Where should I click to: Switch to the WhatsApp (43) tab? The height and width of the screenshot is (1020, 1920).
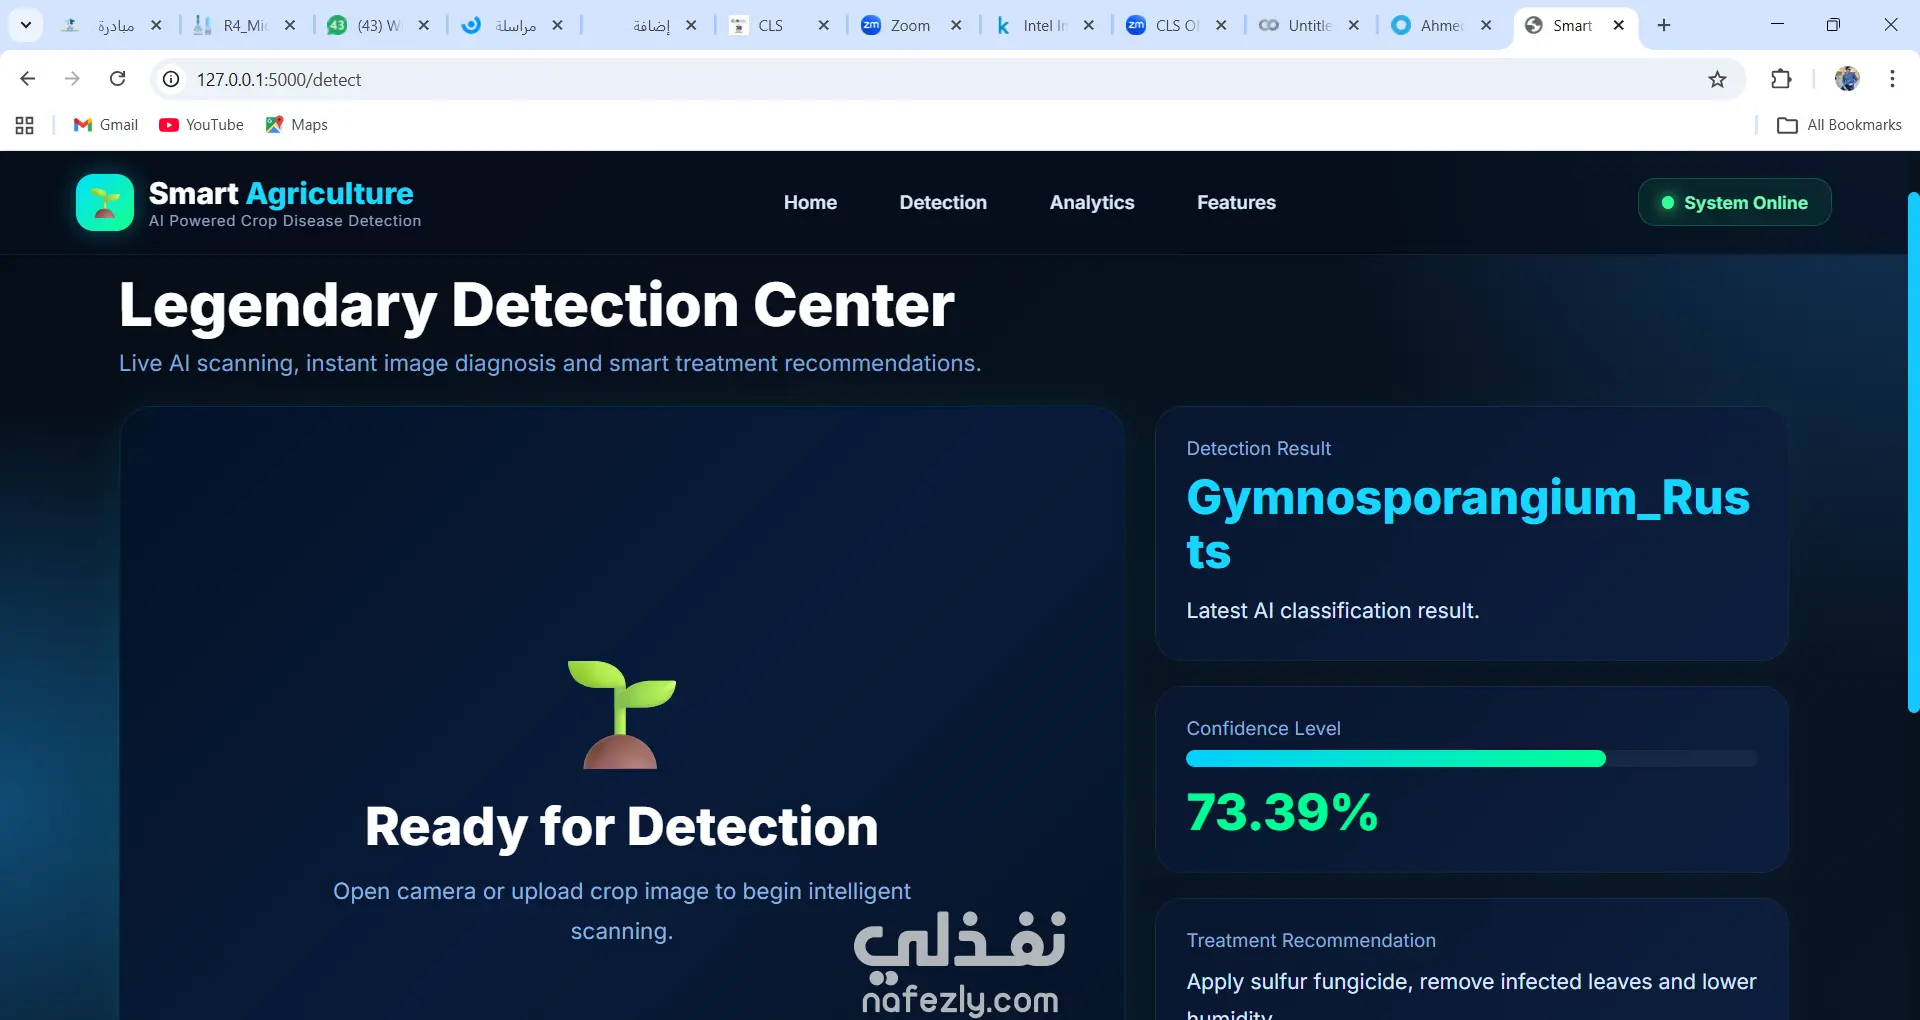pos(378,25)
